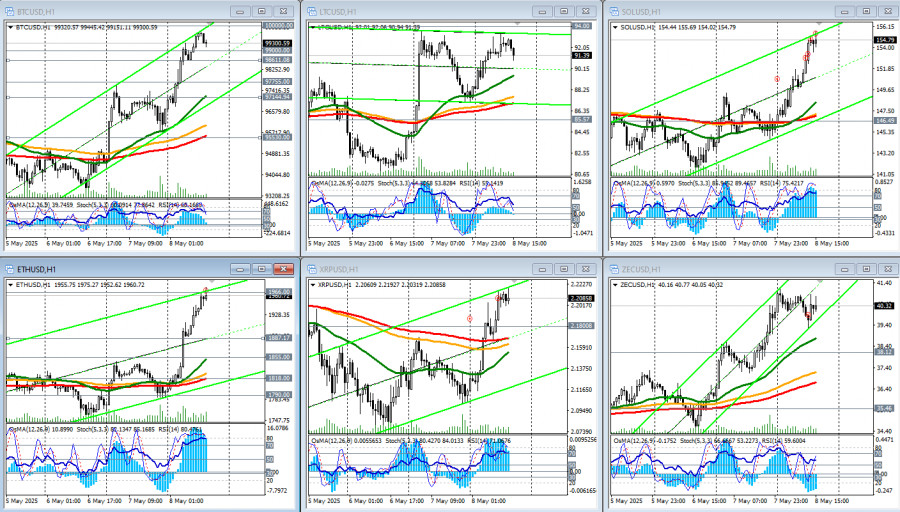Image resolution: width=900 pixels, height=512 pixels.
Task: Click the 40.32 current price label on ZECUSD
Action: click(883, 306)
